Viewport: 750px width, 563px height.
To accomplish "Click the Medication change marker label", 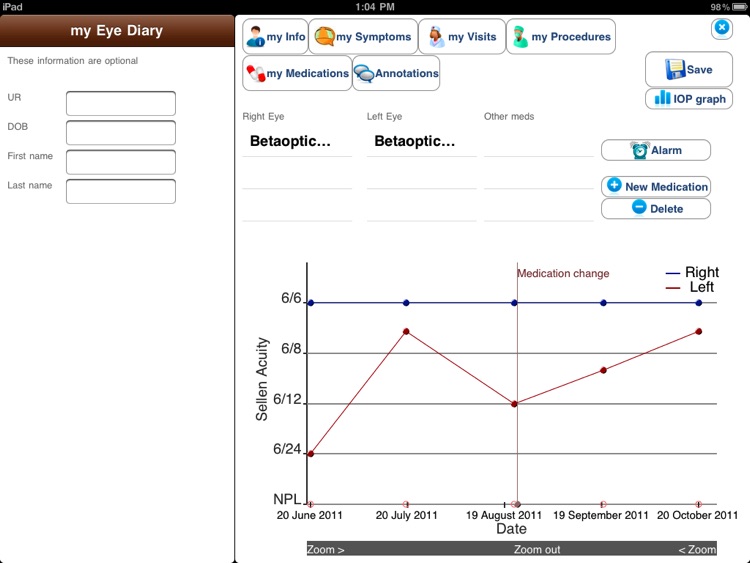I will coord(563,273).
